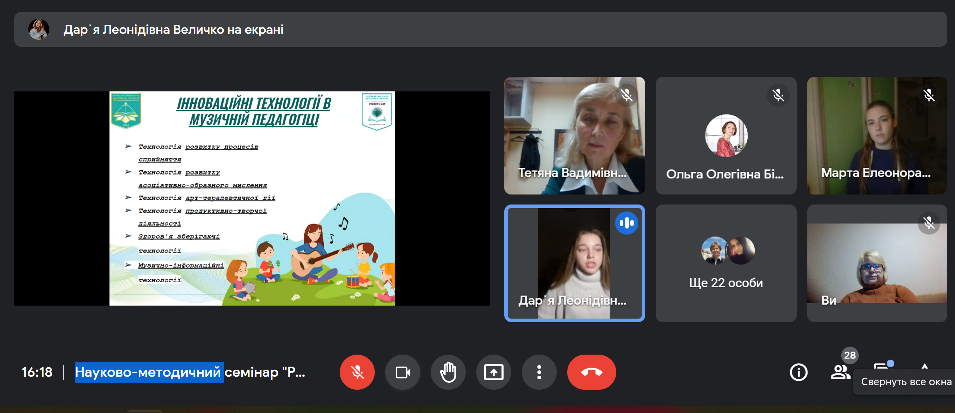Open the chat panel icon
The height and width of the screenshot is (413, 955).
click(x=882, y=368)
